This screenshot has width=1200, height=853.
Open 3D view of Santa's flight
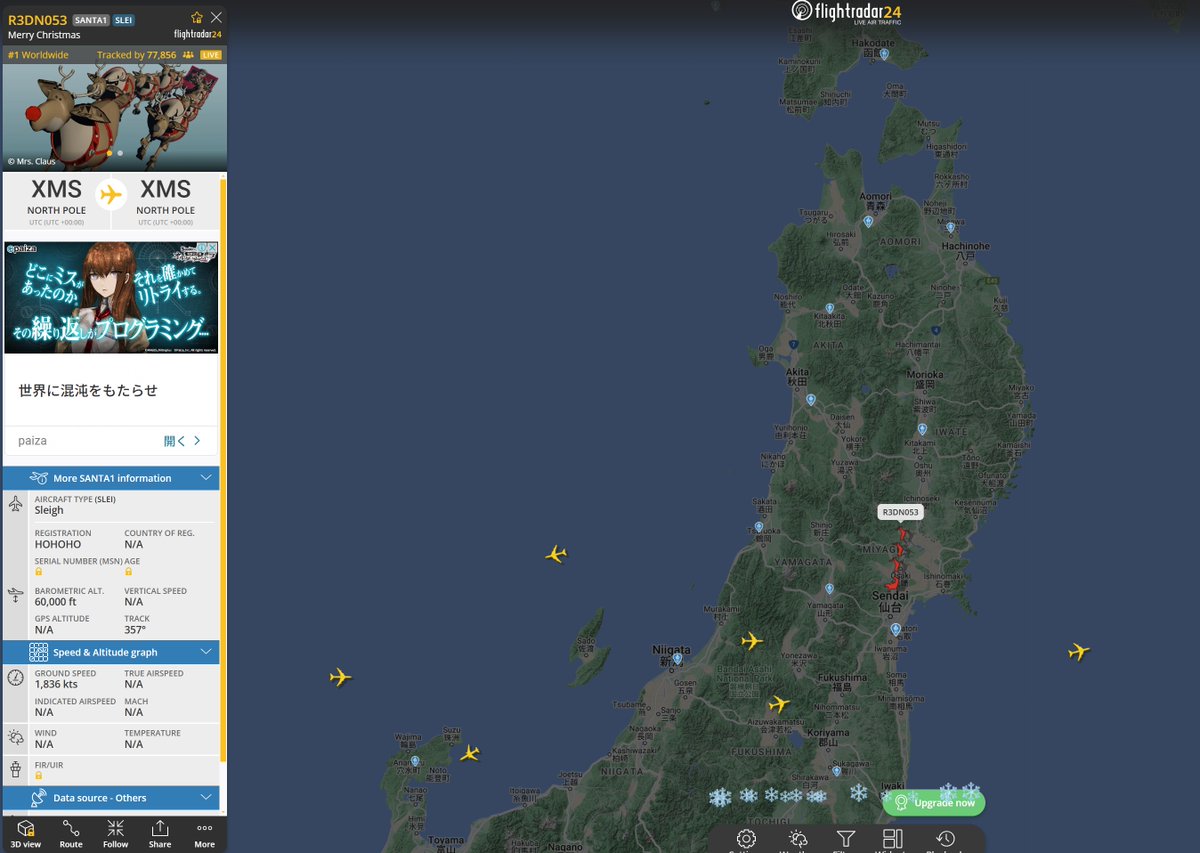pos(26,835)
